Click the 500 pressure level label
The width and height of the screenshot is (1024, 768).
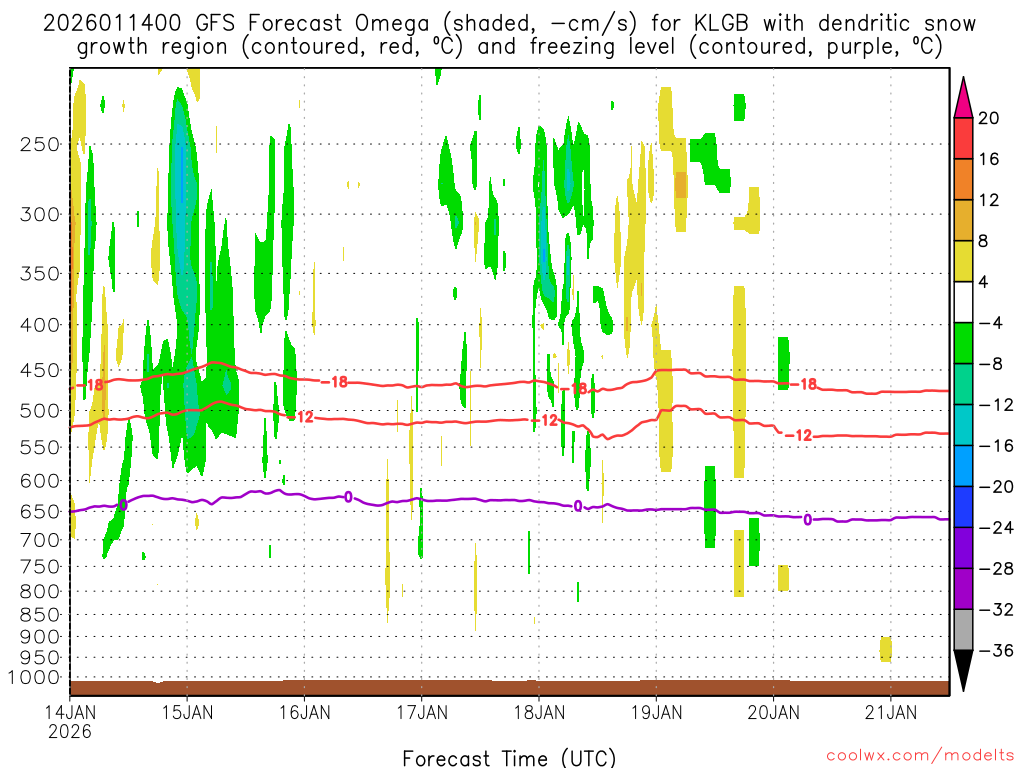tap(40, 411)
